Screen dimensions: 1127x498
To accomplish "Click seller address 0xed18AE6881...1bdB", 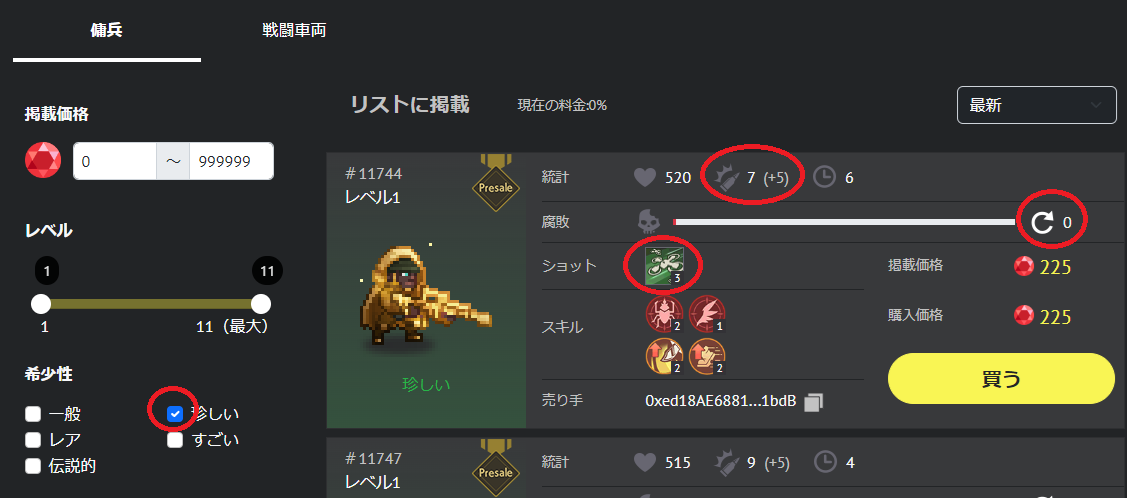I will pos(720,402).
